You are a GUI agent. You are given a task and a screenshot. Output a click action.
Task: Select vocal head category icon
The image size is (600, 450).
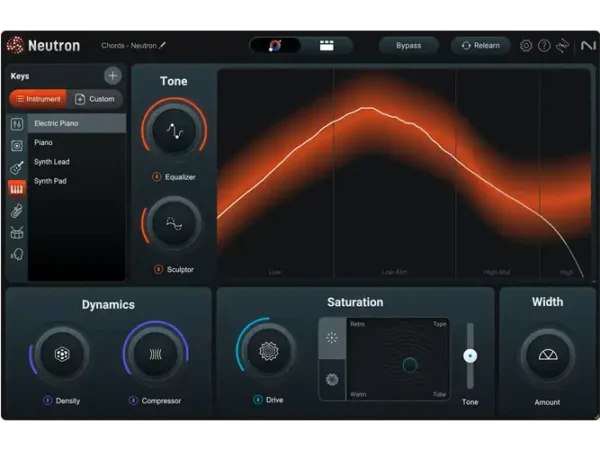click(17, 254)
